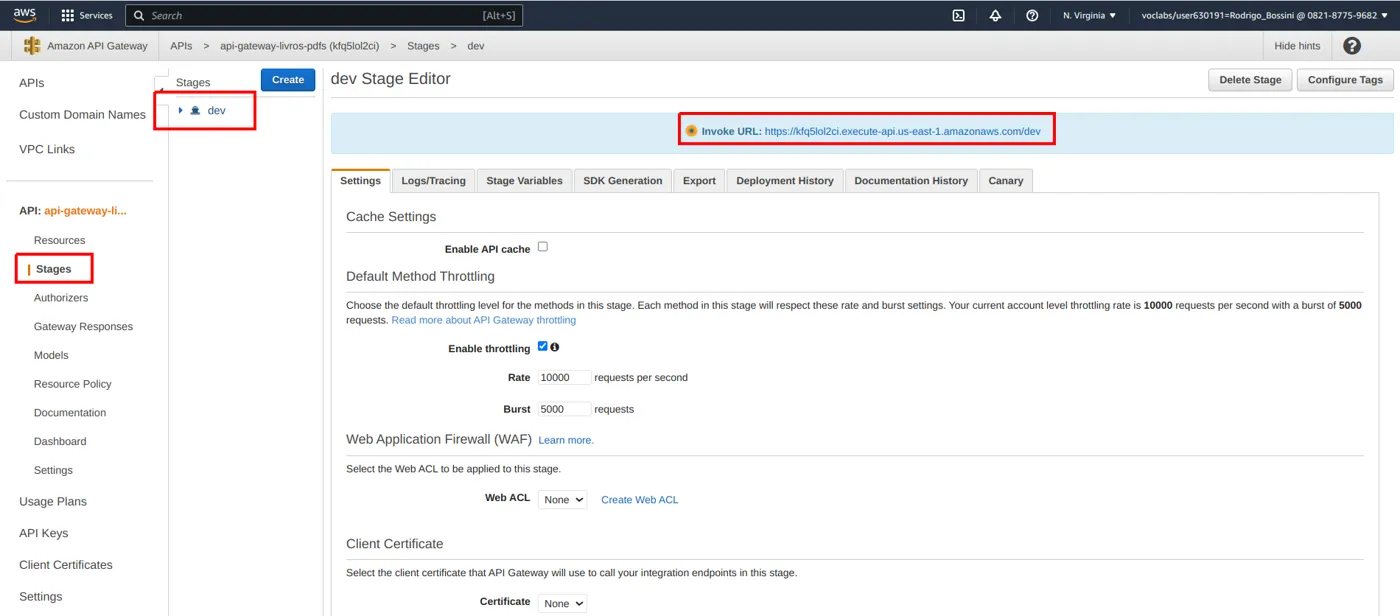Open the Web ACL dropdown
Image resolution: width=1400 pixels, height=616 pixels.
click(x=562, y=499)
